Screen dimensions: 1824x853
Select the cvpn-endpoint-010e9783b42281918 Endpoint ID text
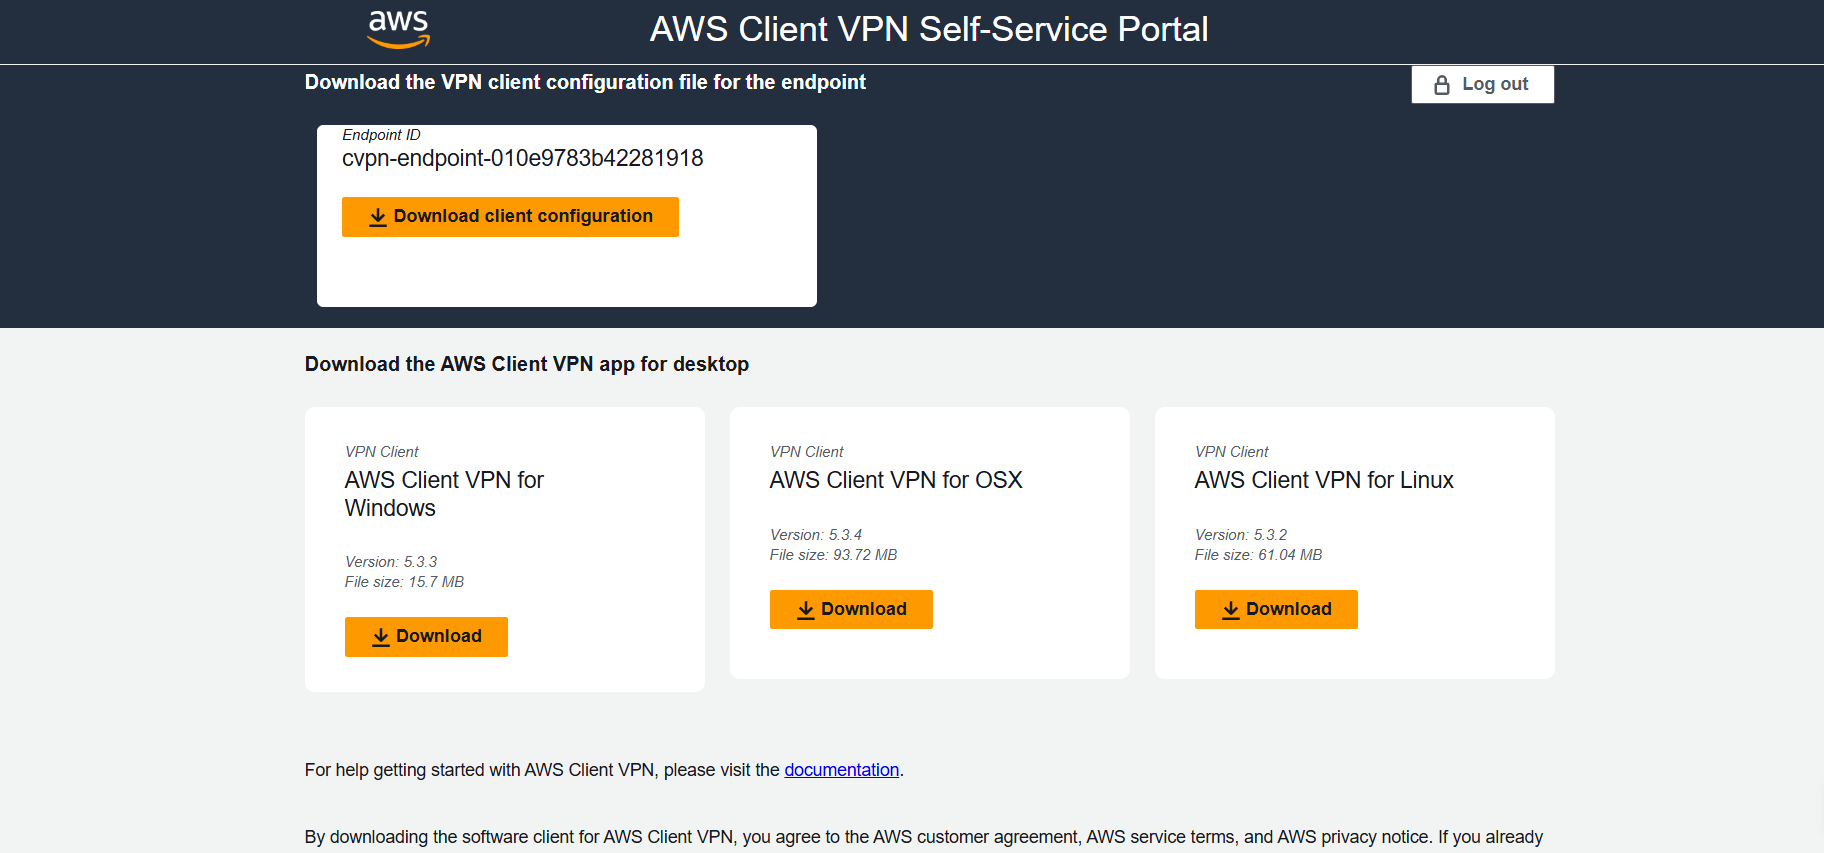pyautogui.click(x=522, y=158)
